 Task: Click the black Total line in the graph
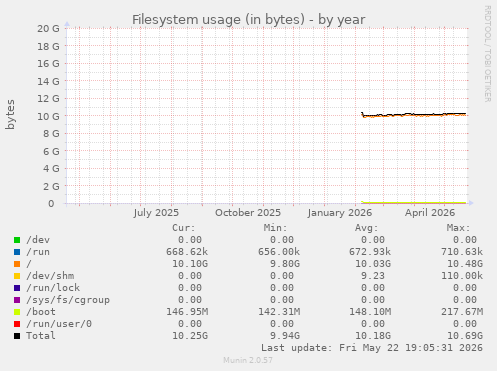(x=413, y=115)
